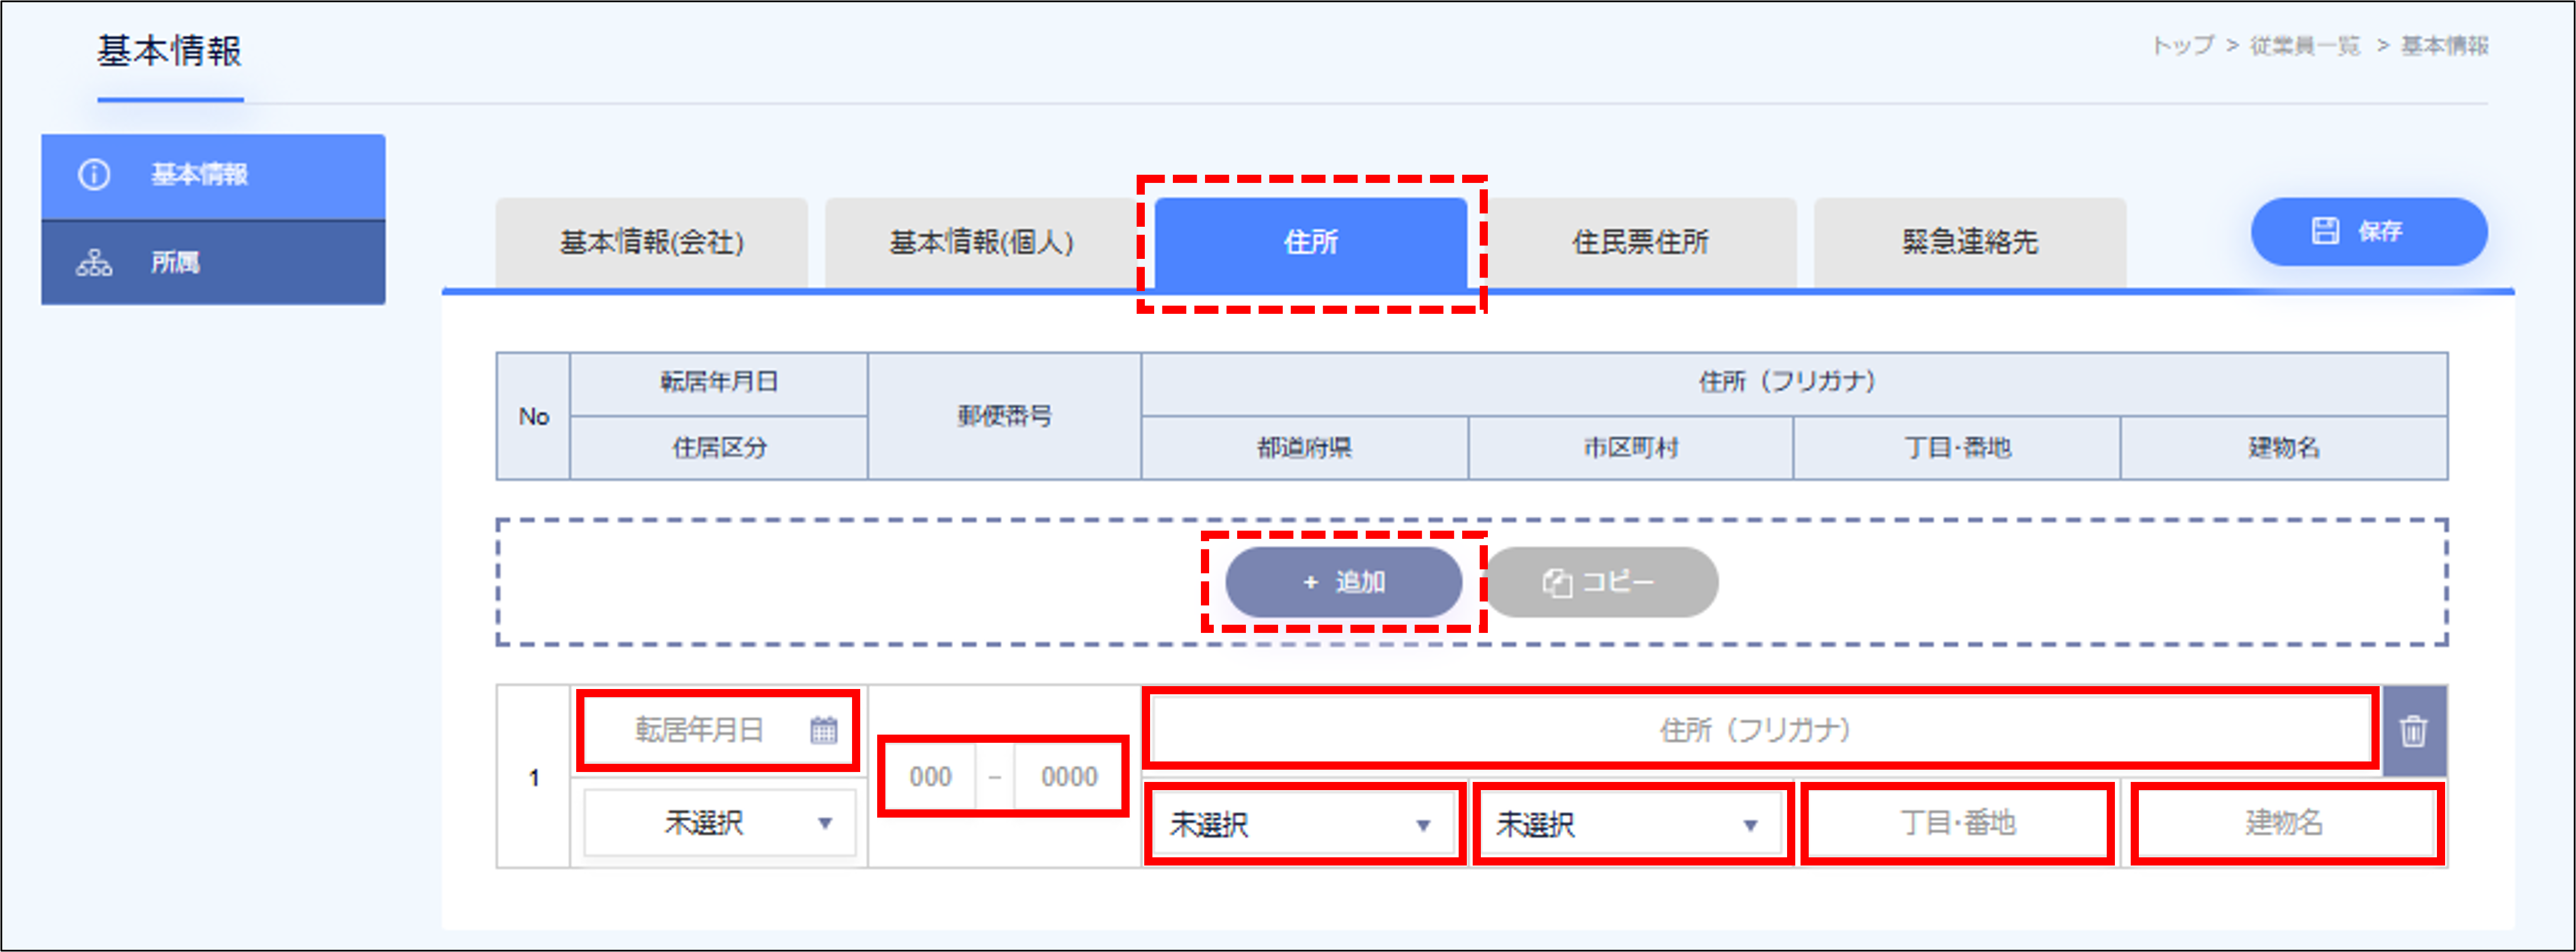Switch to 基本情報(個人) tab
This screenshot has height=952, width=2576.
981,242
